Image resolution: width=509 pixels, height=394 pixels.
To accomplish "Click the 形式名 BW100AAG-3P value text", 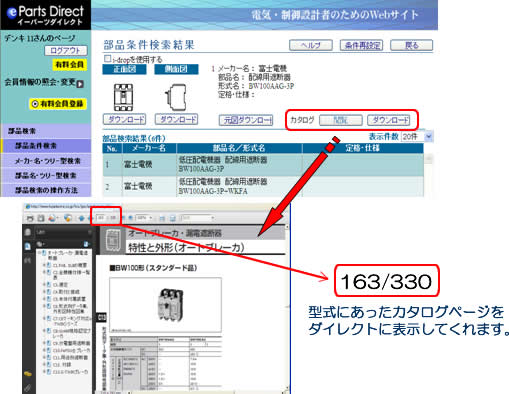I will [271, 86].
